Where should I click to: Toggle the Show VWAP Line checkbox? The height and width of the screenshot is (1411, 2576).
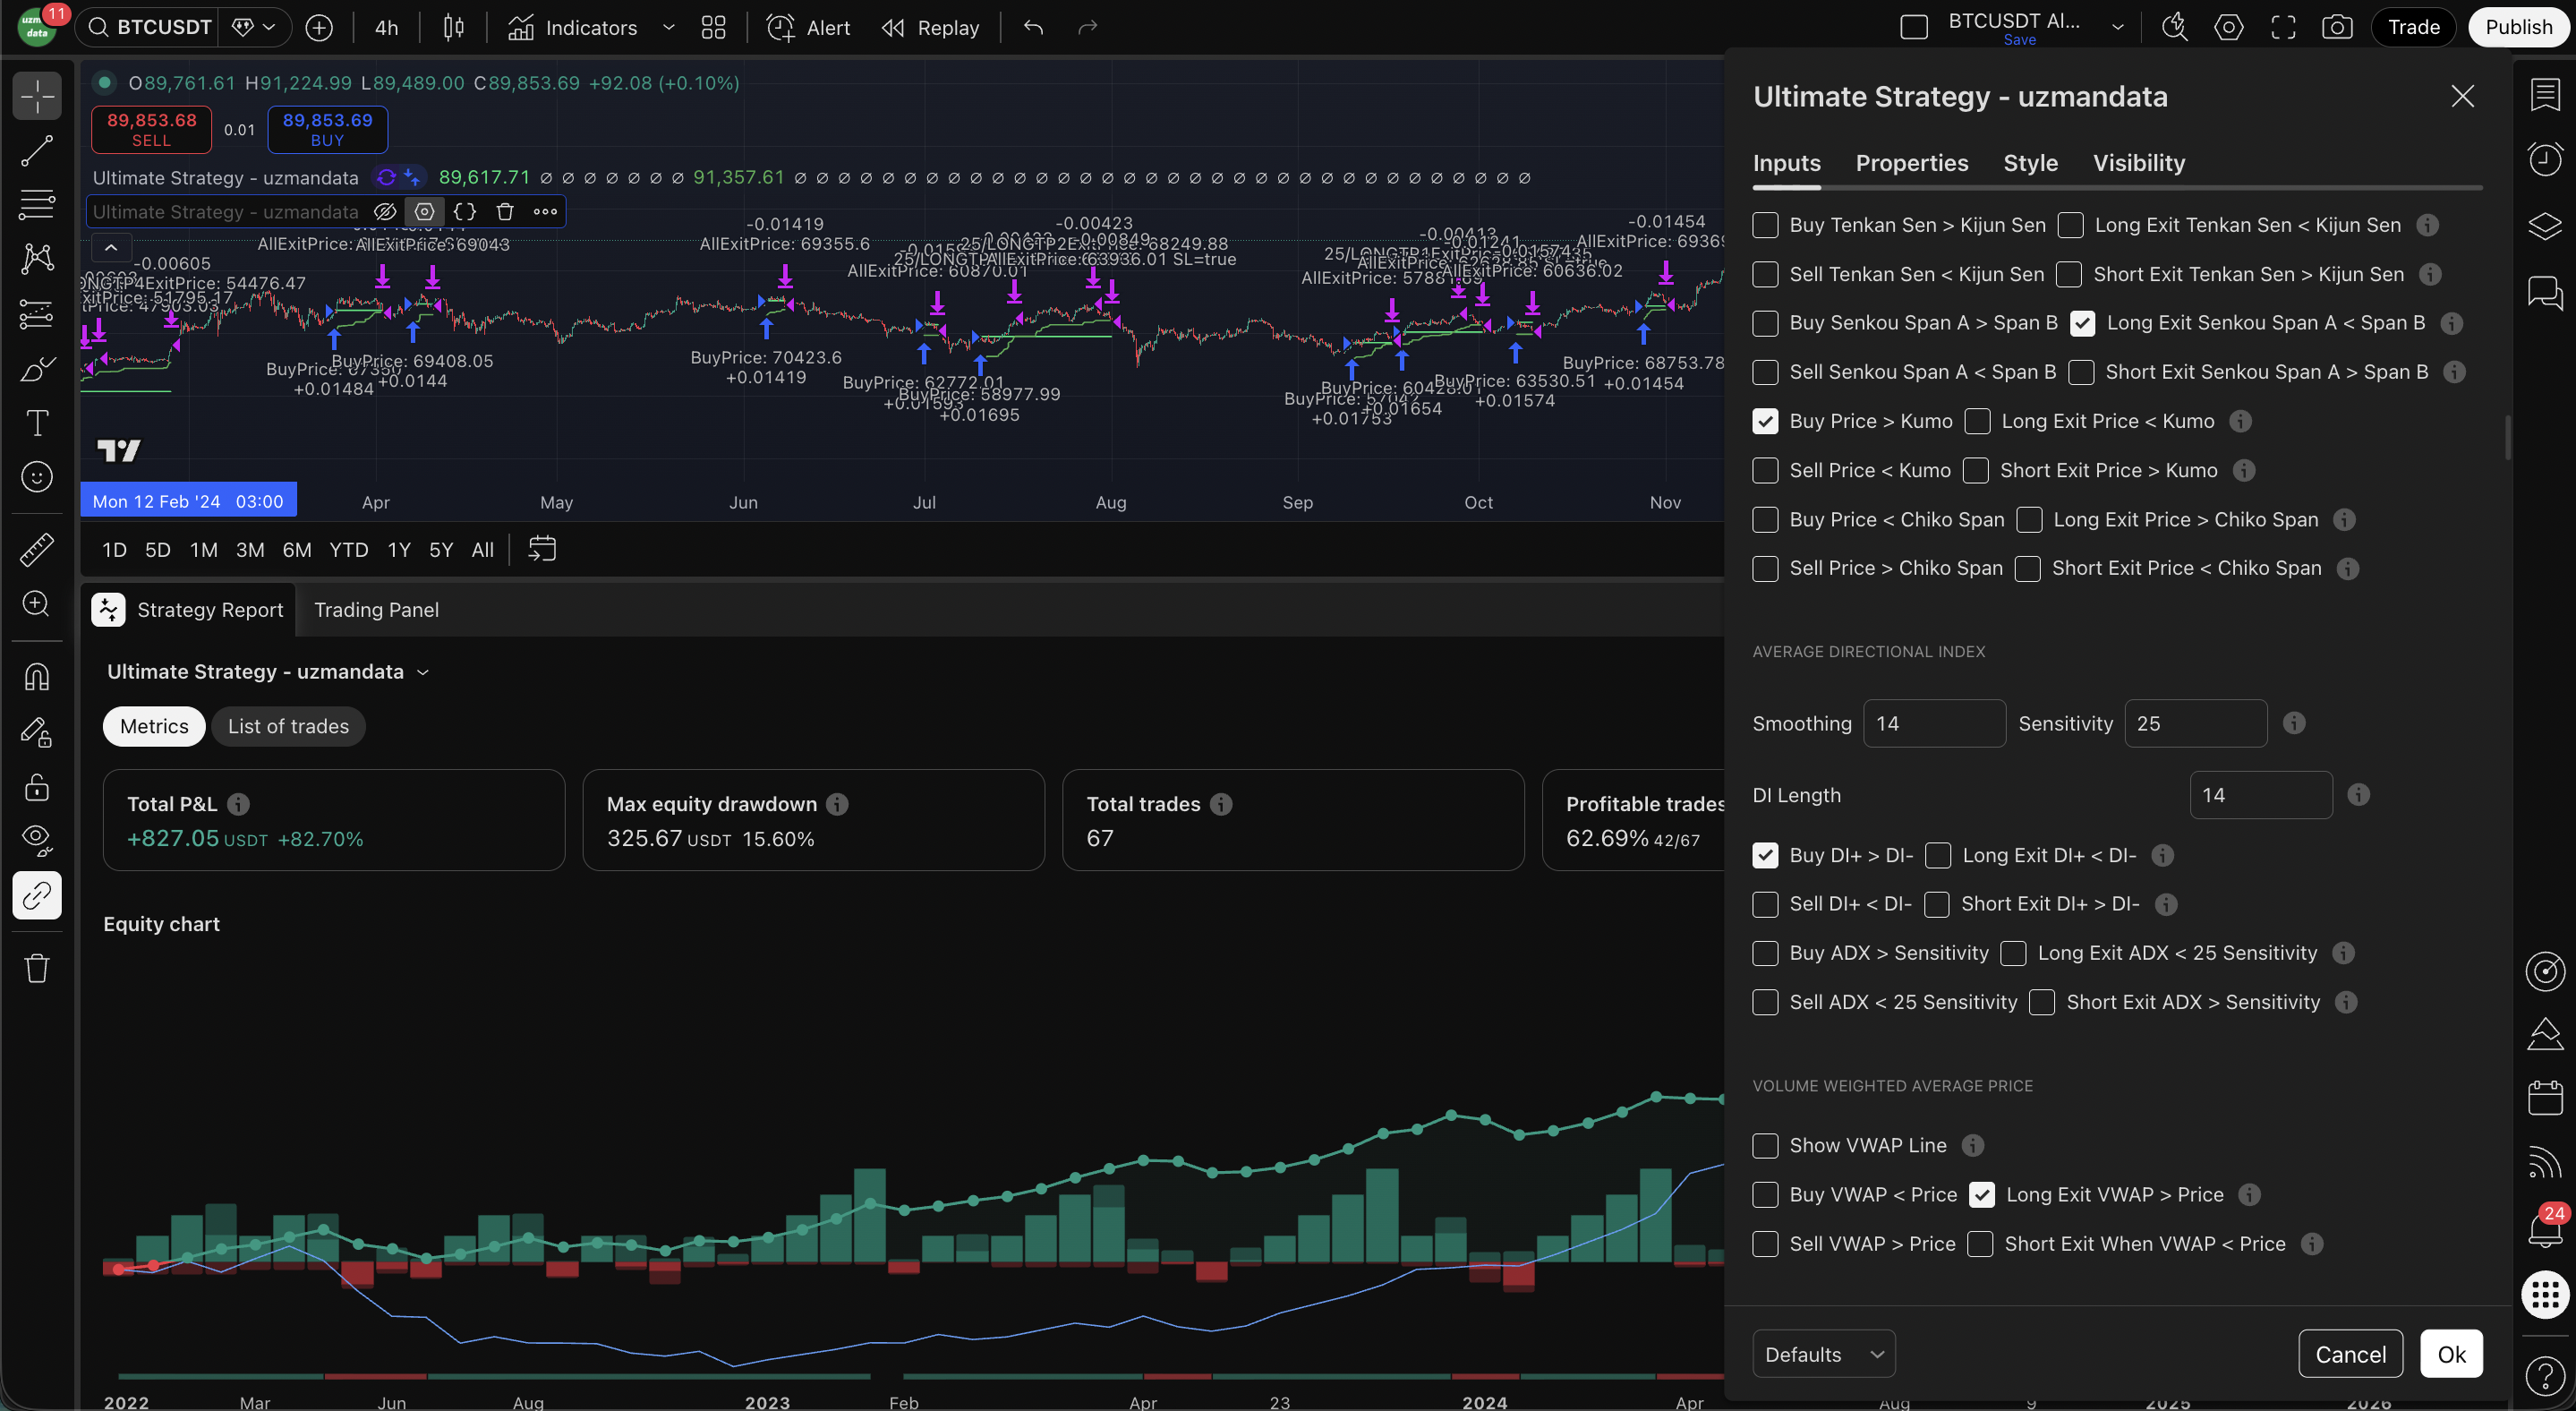pyautogui.click(x=1765, y=1146)
